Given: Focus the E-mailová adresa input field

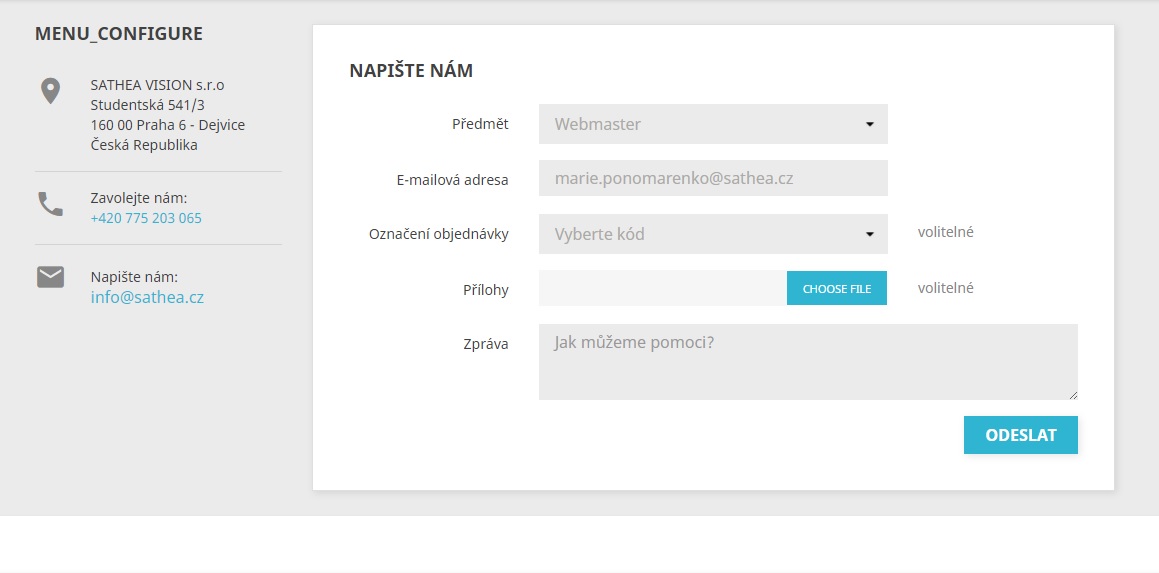Looking at the screenshot, I should (x=713, y=178).
